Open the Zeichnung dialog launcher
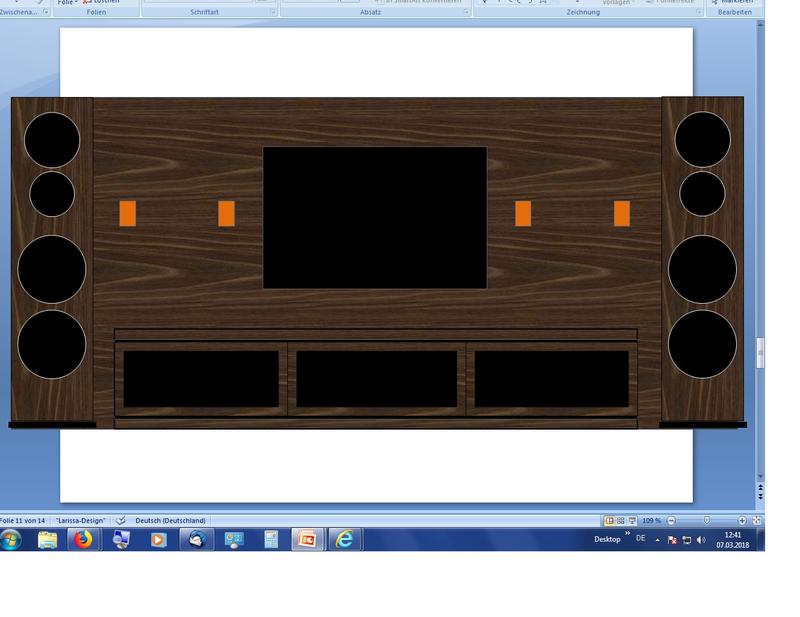The width and height of the screenshot is (800, 617). pyautogui.click(x=699, y=12)
